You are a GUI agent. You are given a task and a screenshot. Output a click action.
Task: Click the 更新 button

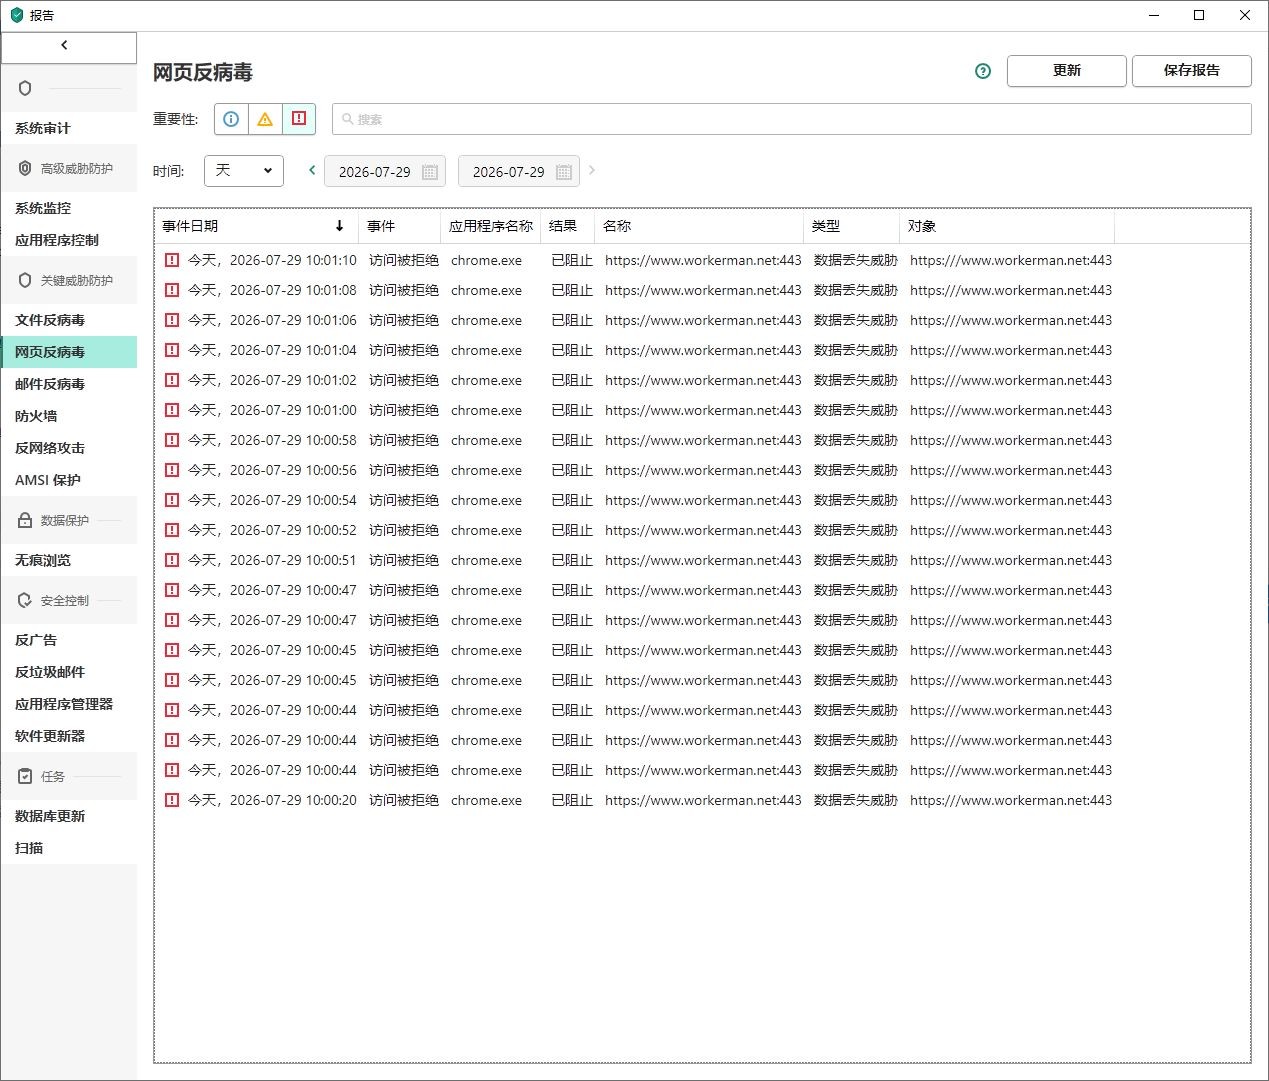click(x=1067, y=71)
